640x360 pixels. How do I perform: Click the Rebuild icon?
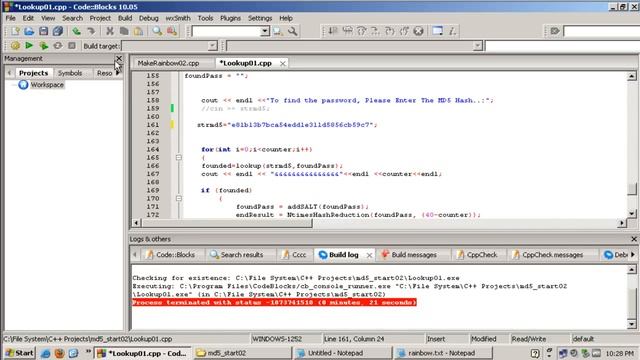click(58, 46)
